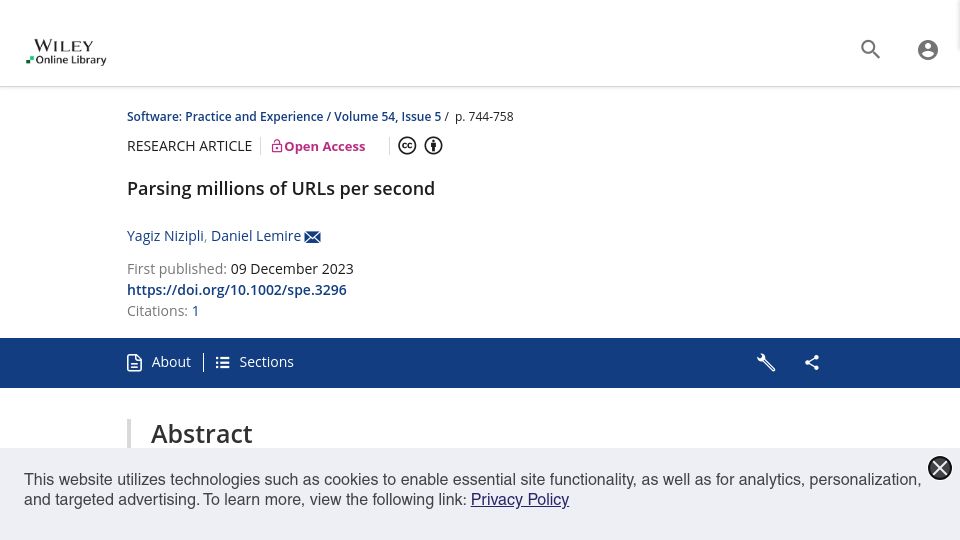This screenshot has width=960, height=540.
Task: Click the Abstract heading
Action: coord(201,434)
